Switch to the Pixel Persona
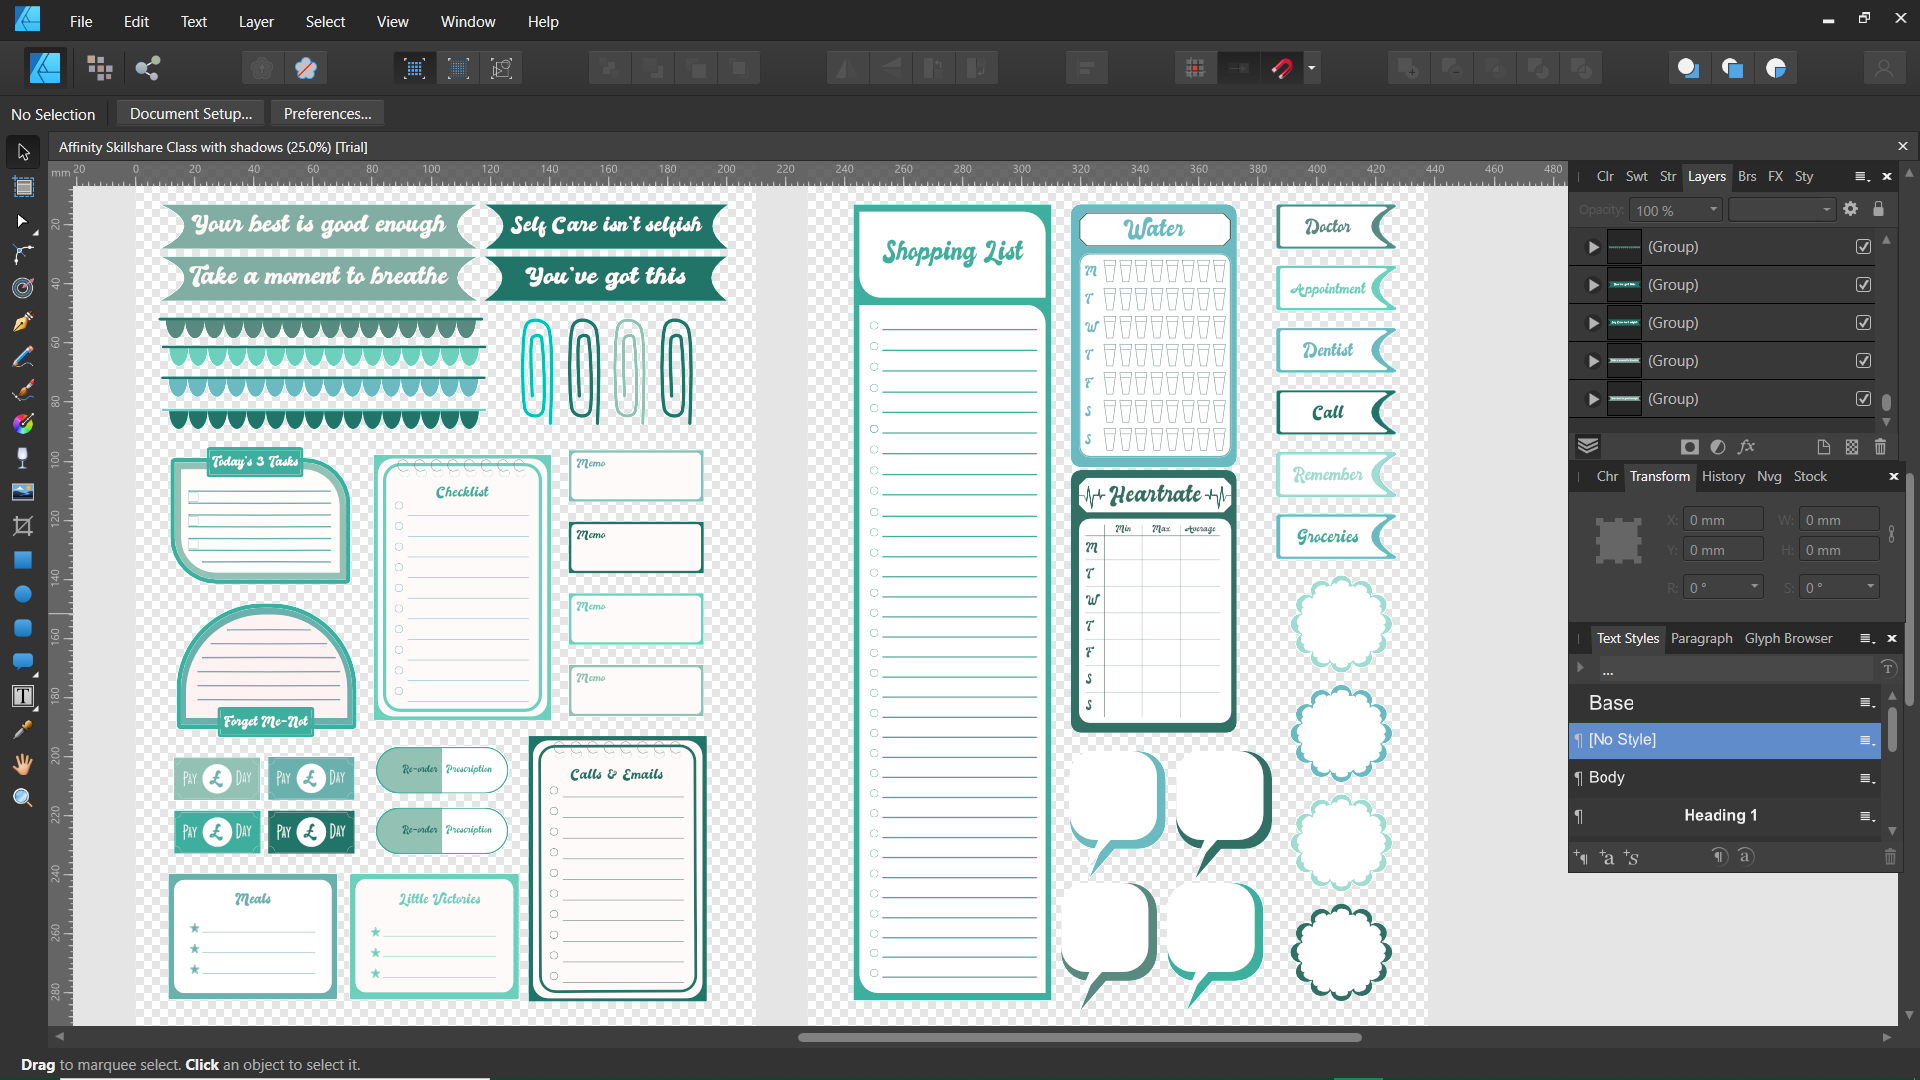The image size is (1920, 1080). [99, 68]
